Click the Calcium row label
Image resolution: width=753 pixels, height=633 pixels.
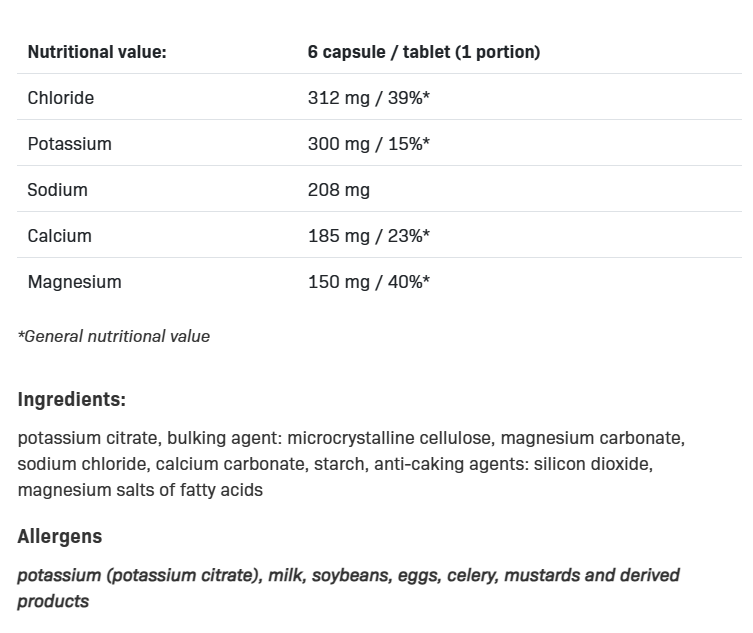tap(60, 236)
